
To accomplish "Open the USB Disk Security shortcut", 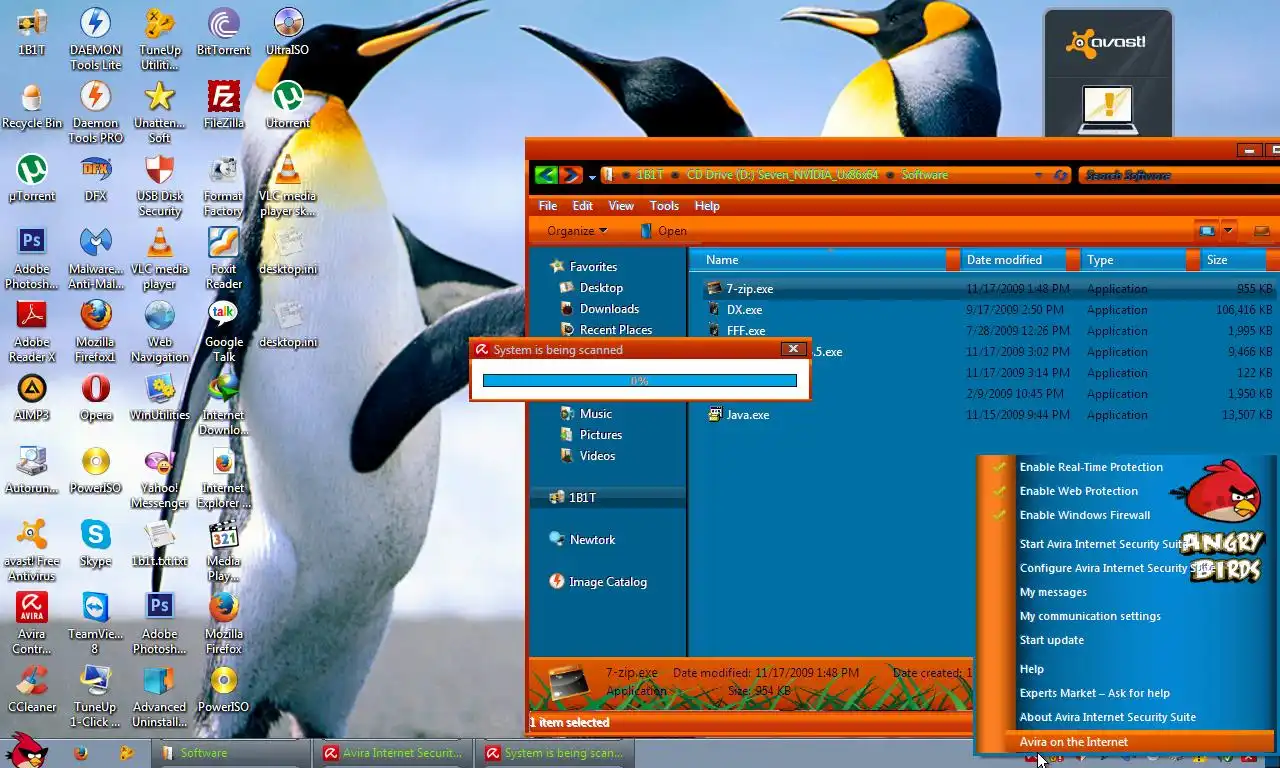I will pyautogui.click(x=159, y=185).
